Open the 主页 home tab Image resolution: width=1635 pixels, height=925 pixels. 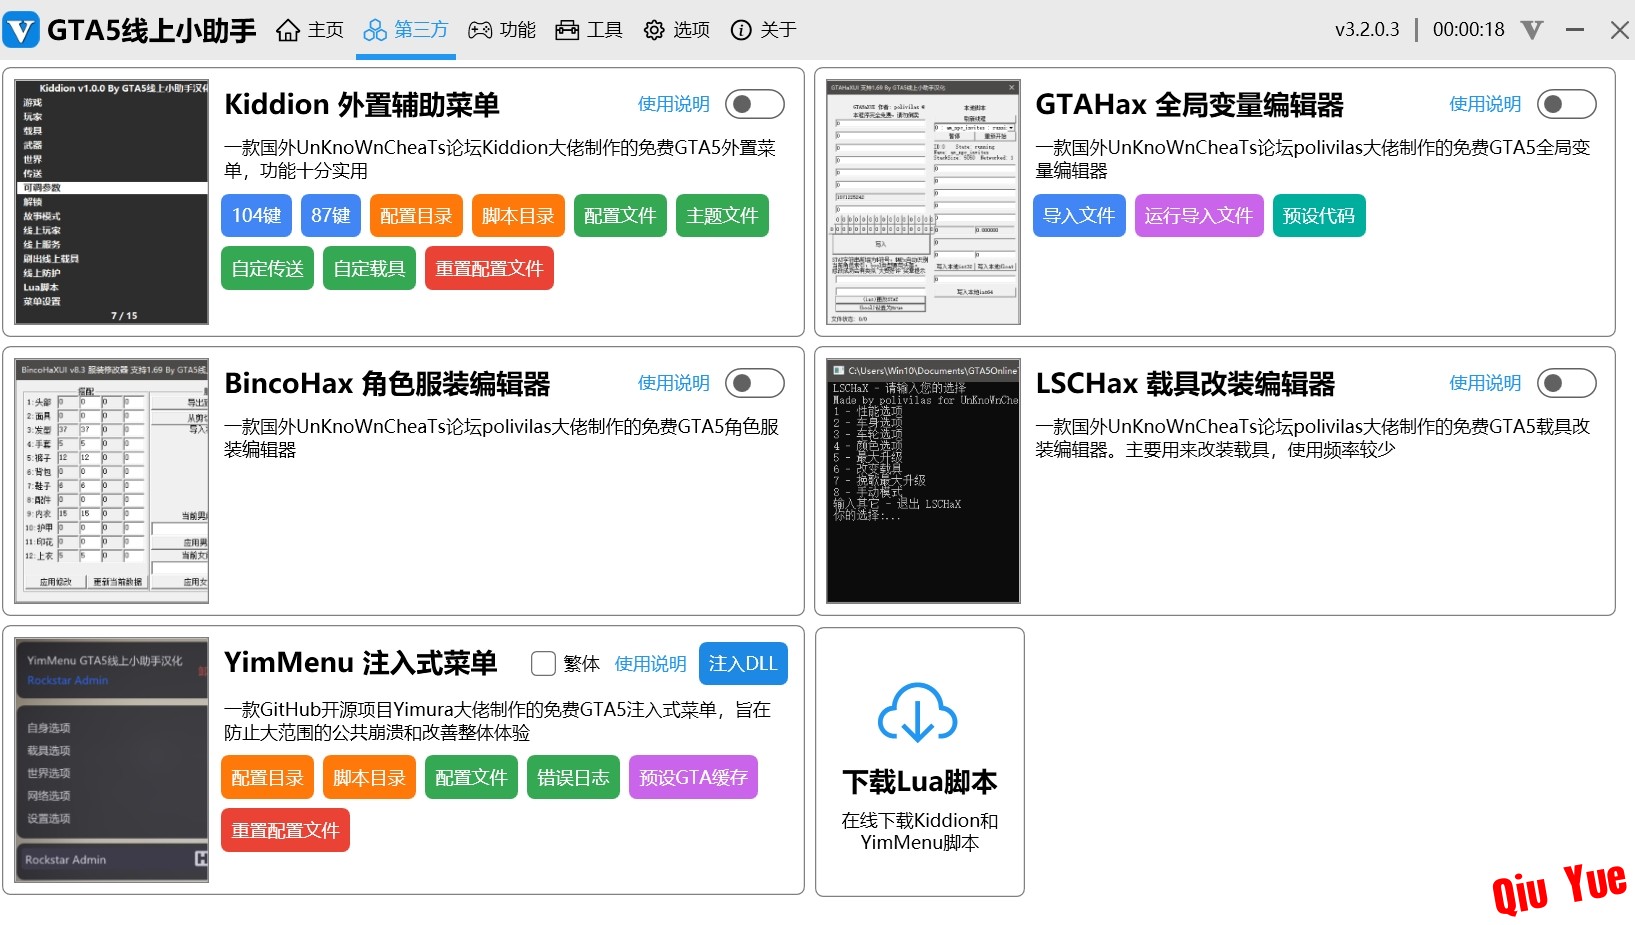coord(310,30)
